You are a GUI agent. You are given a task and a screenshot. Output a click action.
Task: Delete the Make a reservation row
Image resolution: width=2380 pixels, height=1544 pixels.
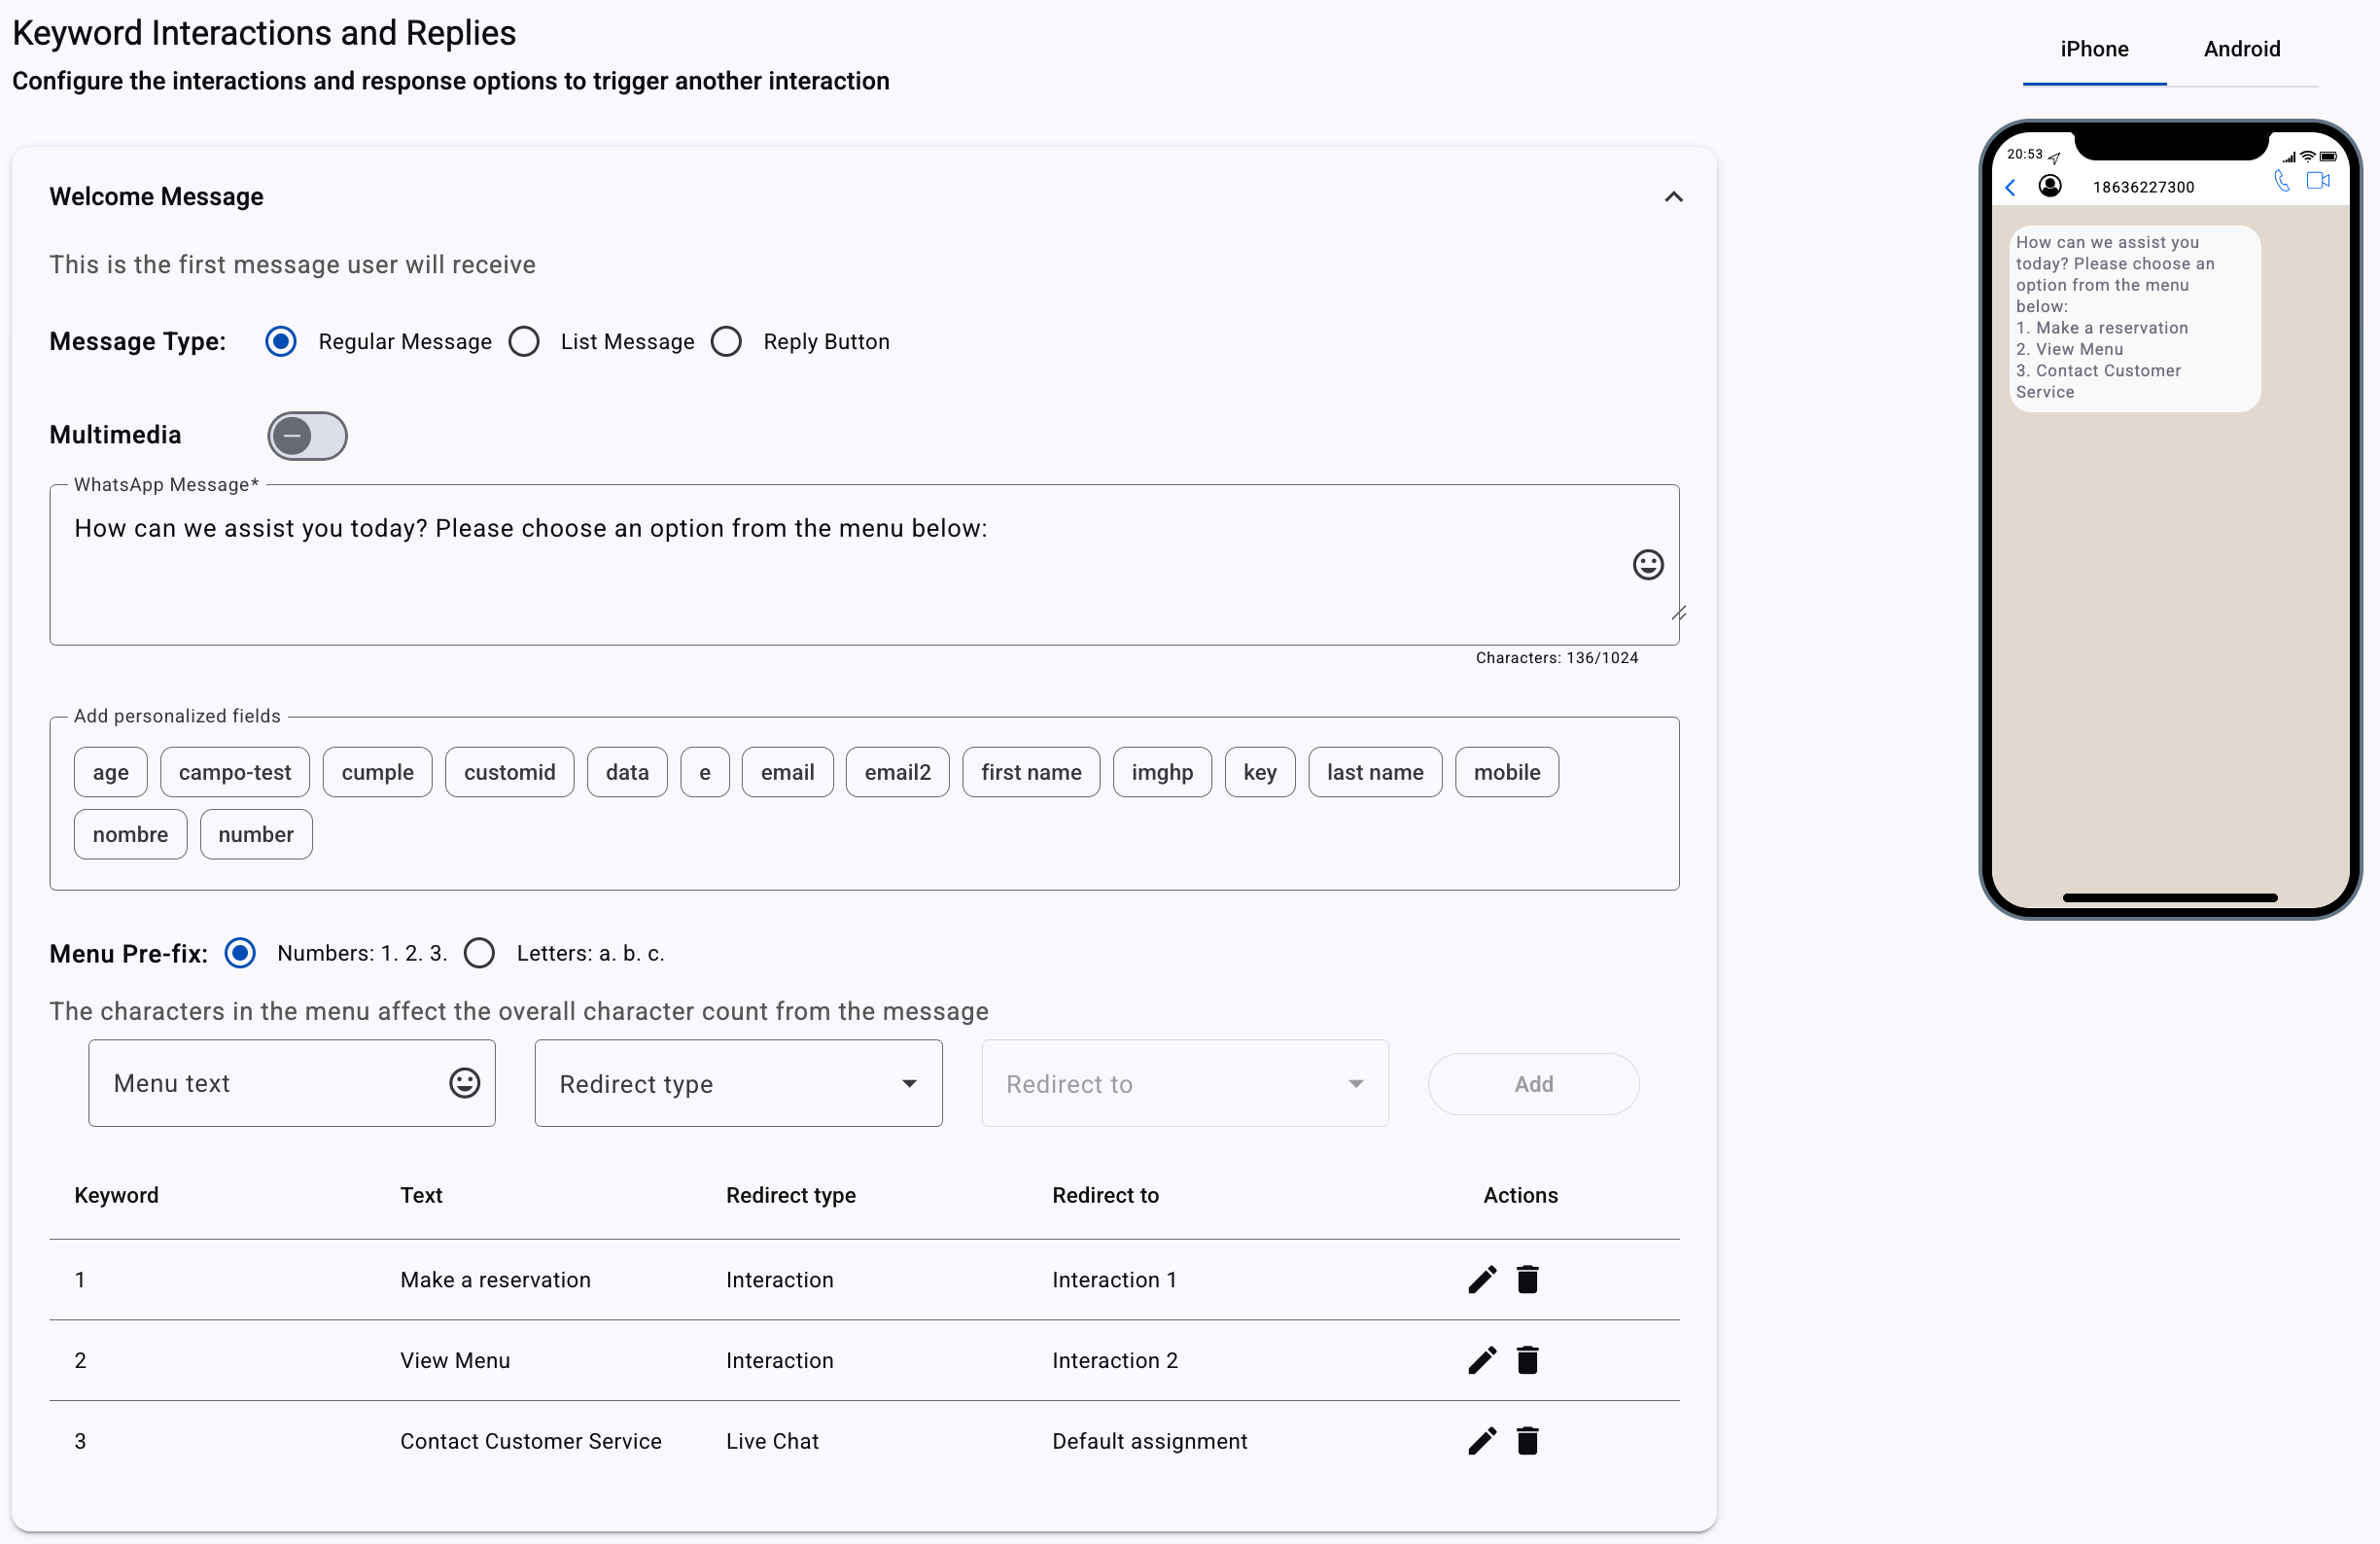tap(1527, 1279)
